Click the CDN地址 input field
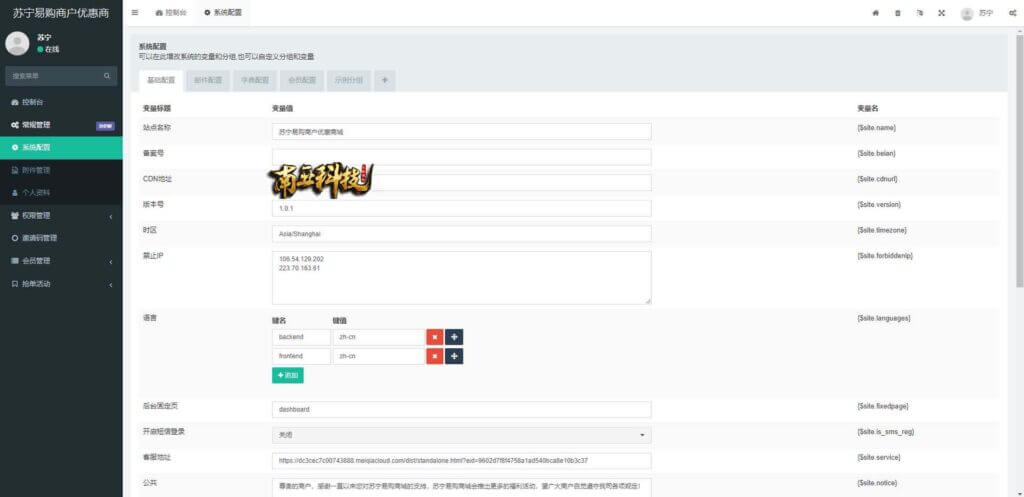Image resolution: width=1024 pixels, height=497 pixels. click(462, 183)
